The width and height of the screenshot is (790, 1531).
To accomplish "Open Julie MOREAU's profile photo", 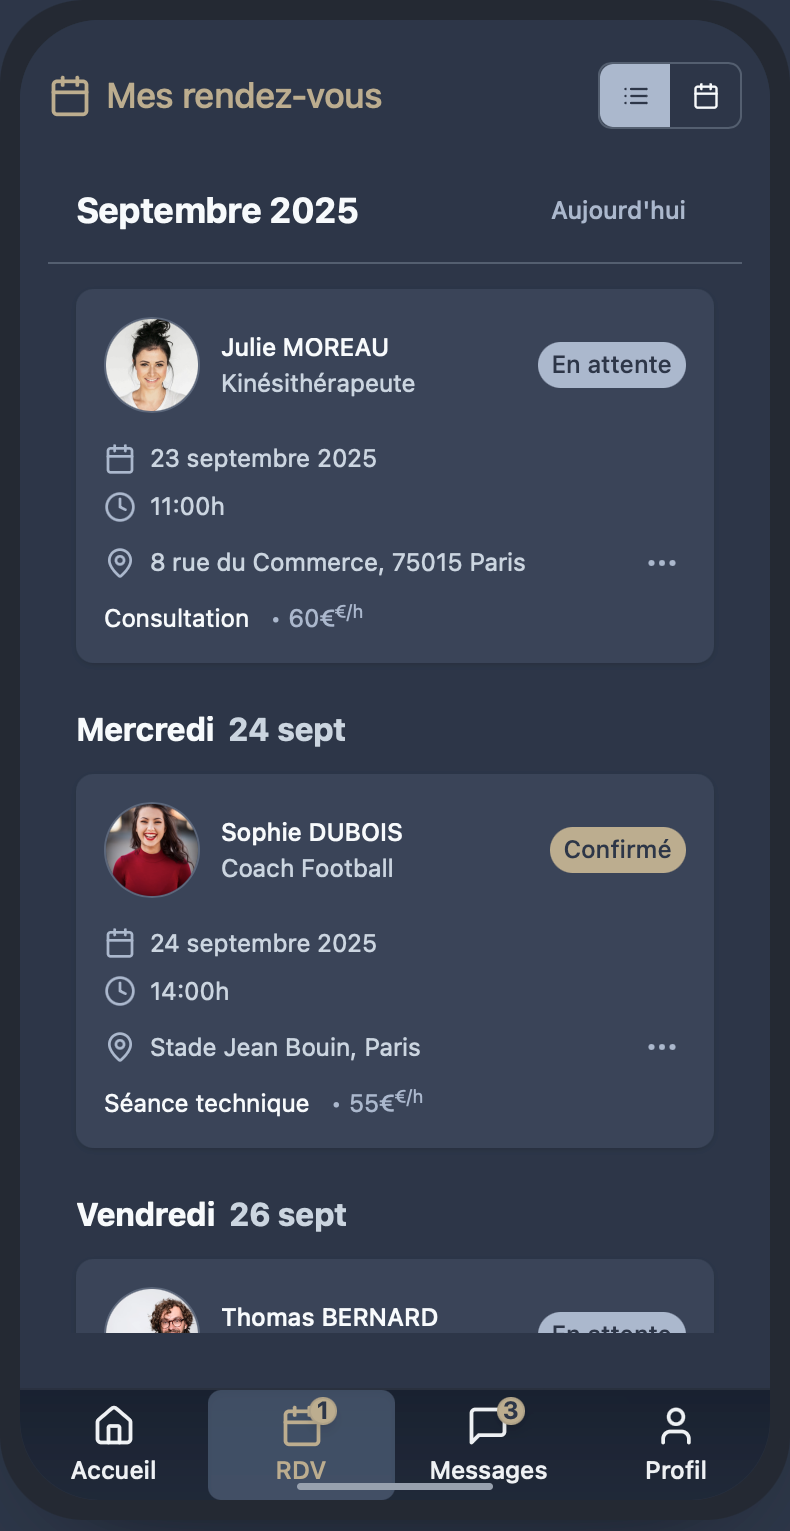I will (x=152, y=365).
